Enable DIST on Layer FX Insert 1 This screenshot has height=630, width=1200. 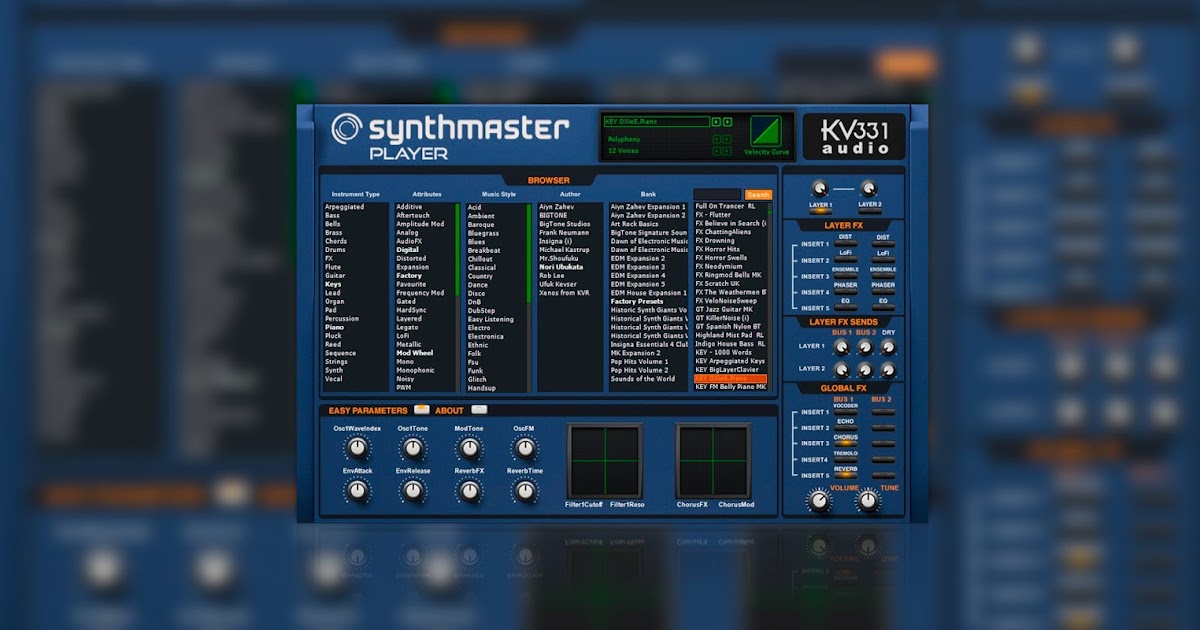[846, 243]
